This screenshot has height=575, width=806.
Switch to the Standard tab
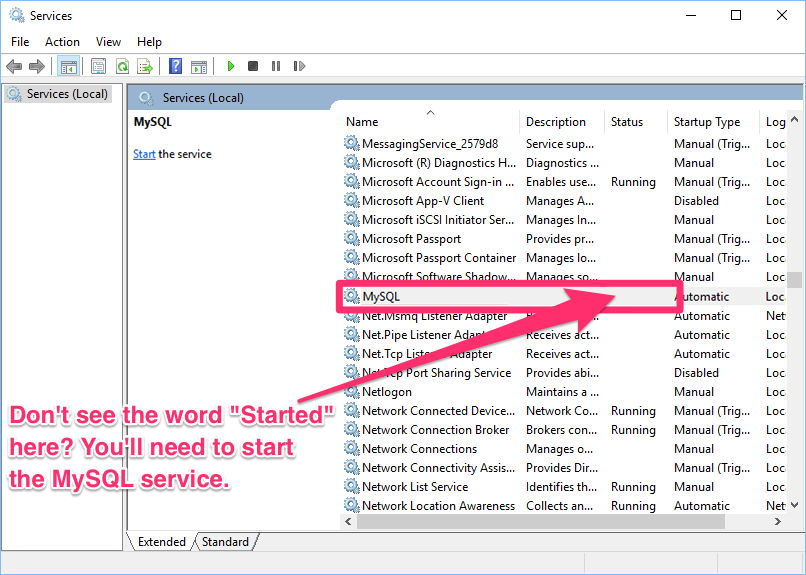(225, 542)
